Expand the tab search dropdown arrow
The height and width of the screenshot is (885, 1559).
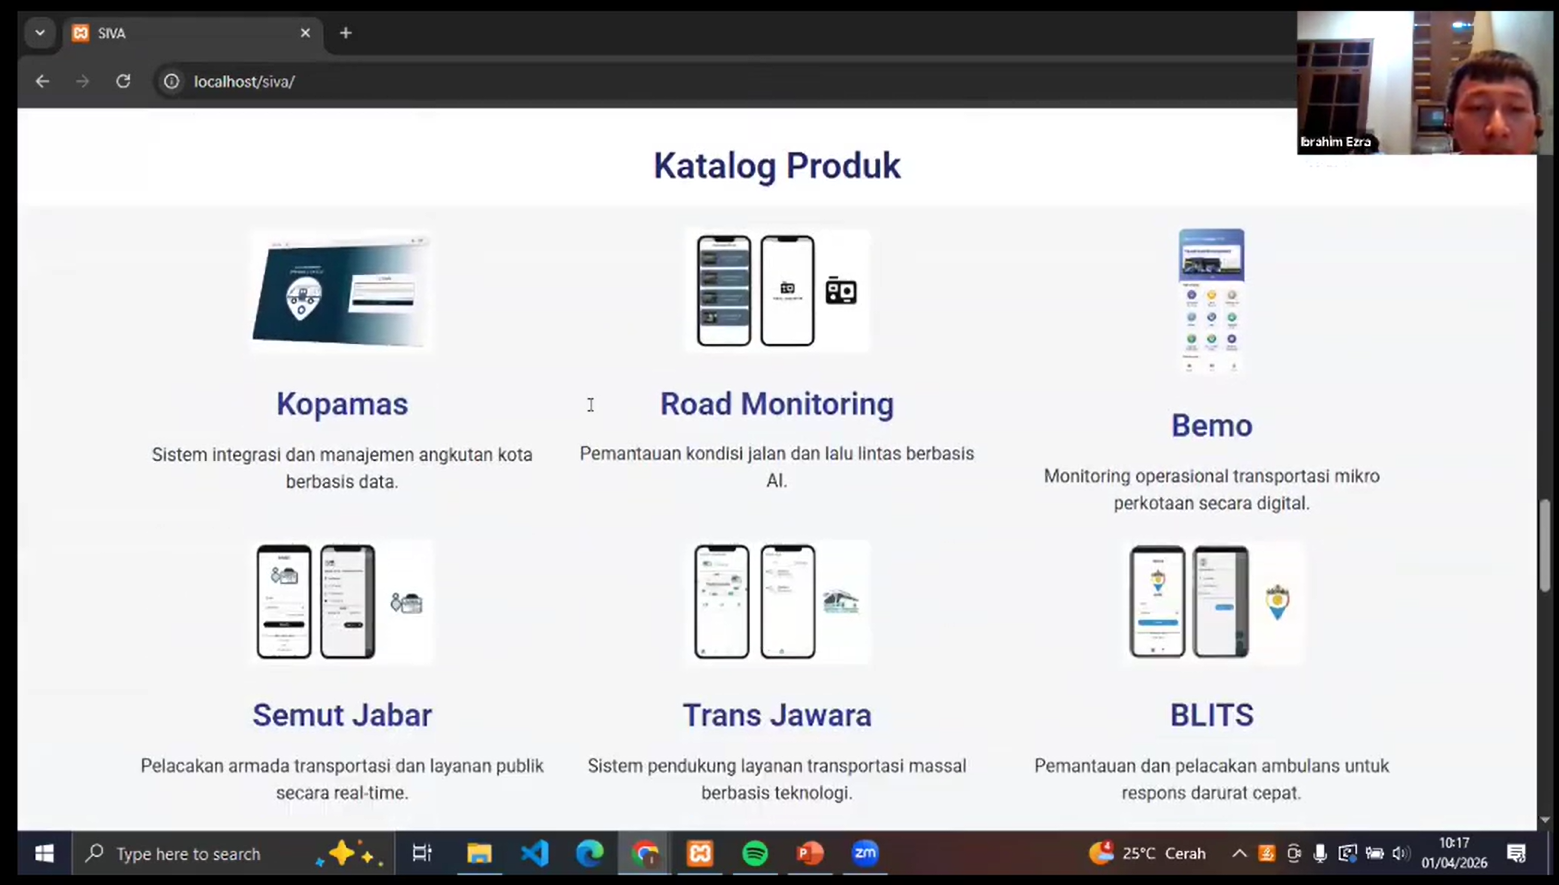tap(40, 33)
